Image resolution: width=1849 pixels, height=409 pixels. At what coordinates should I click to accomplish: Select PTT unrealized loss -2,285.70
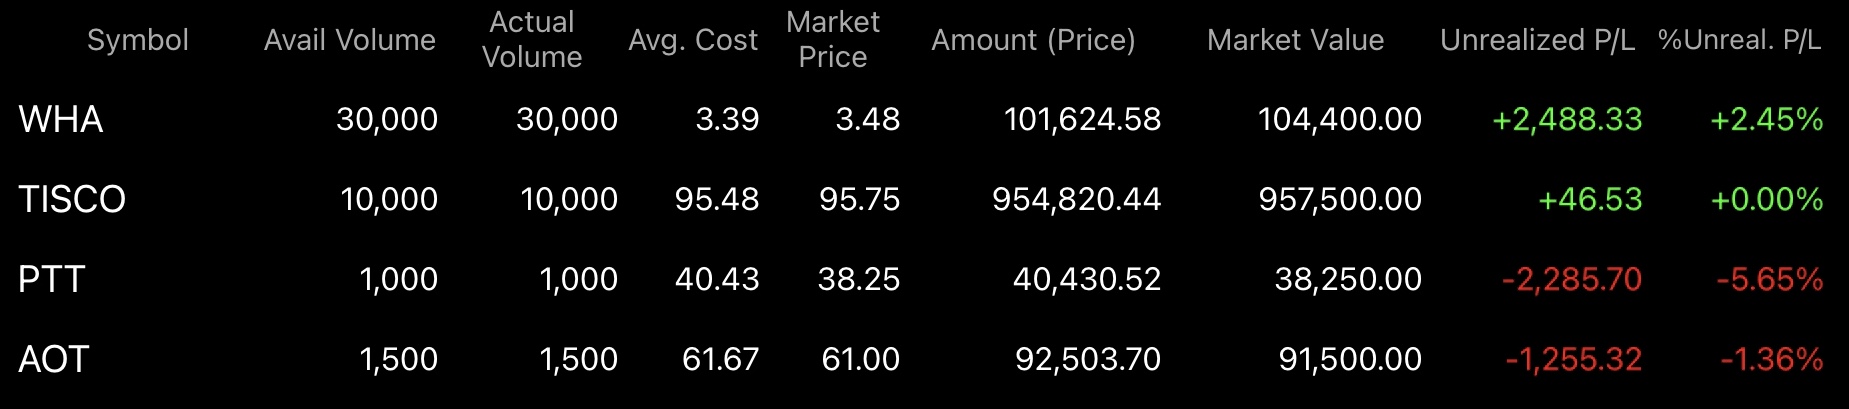(x=1572, y=279)
